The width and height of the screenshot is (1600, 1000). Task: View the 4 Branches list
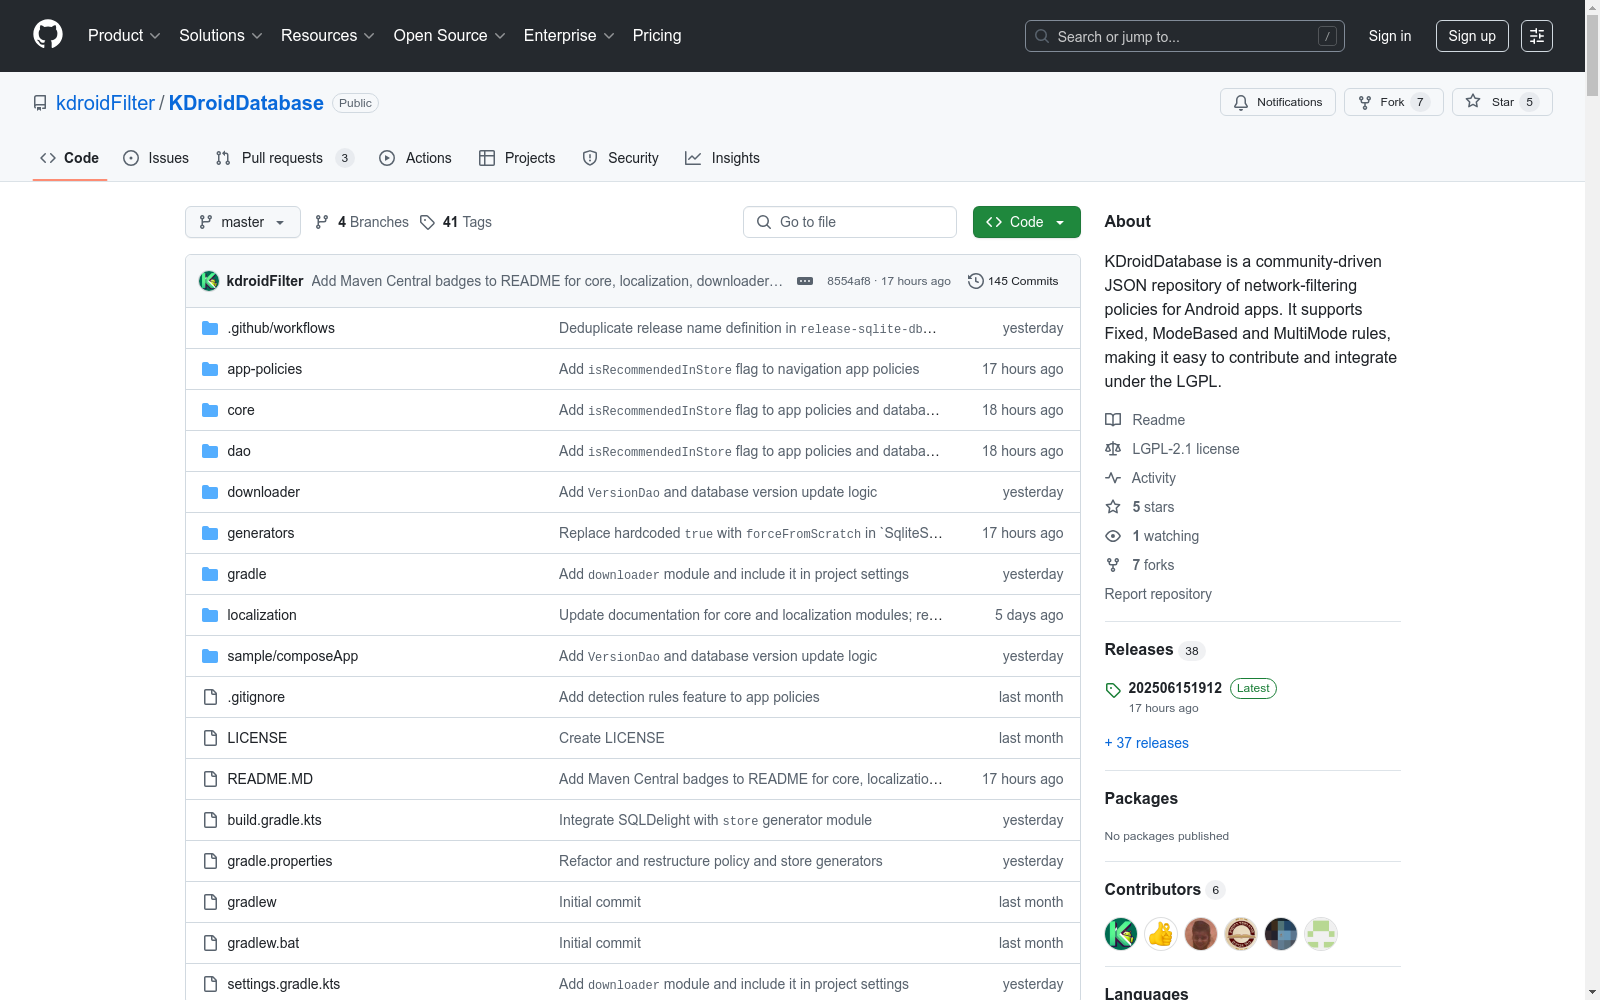click(362, 222)
